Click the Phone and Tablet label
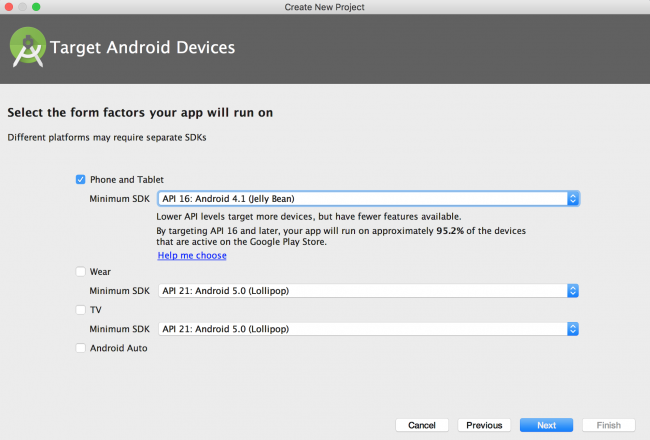 coord(127,180)
